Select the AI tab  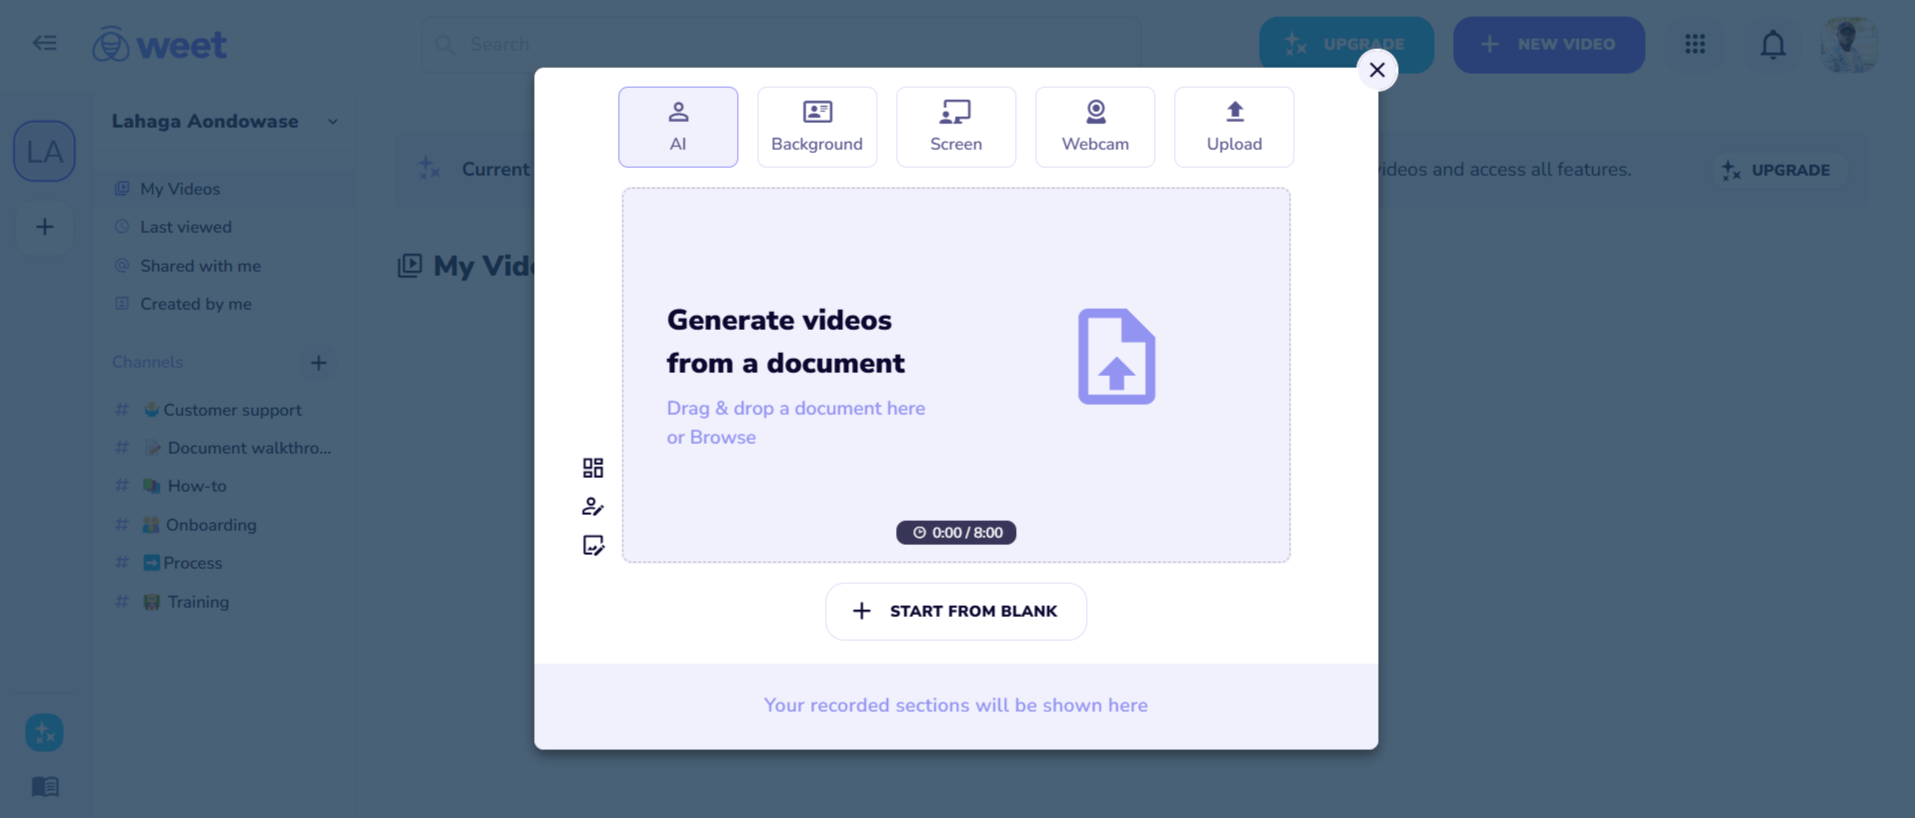click(x=678, y=127)
